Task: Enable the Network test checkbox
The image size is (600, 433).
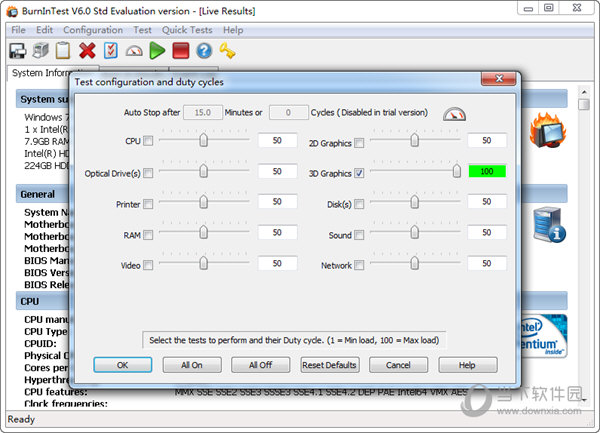Action: coord(359,265)
